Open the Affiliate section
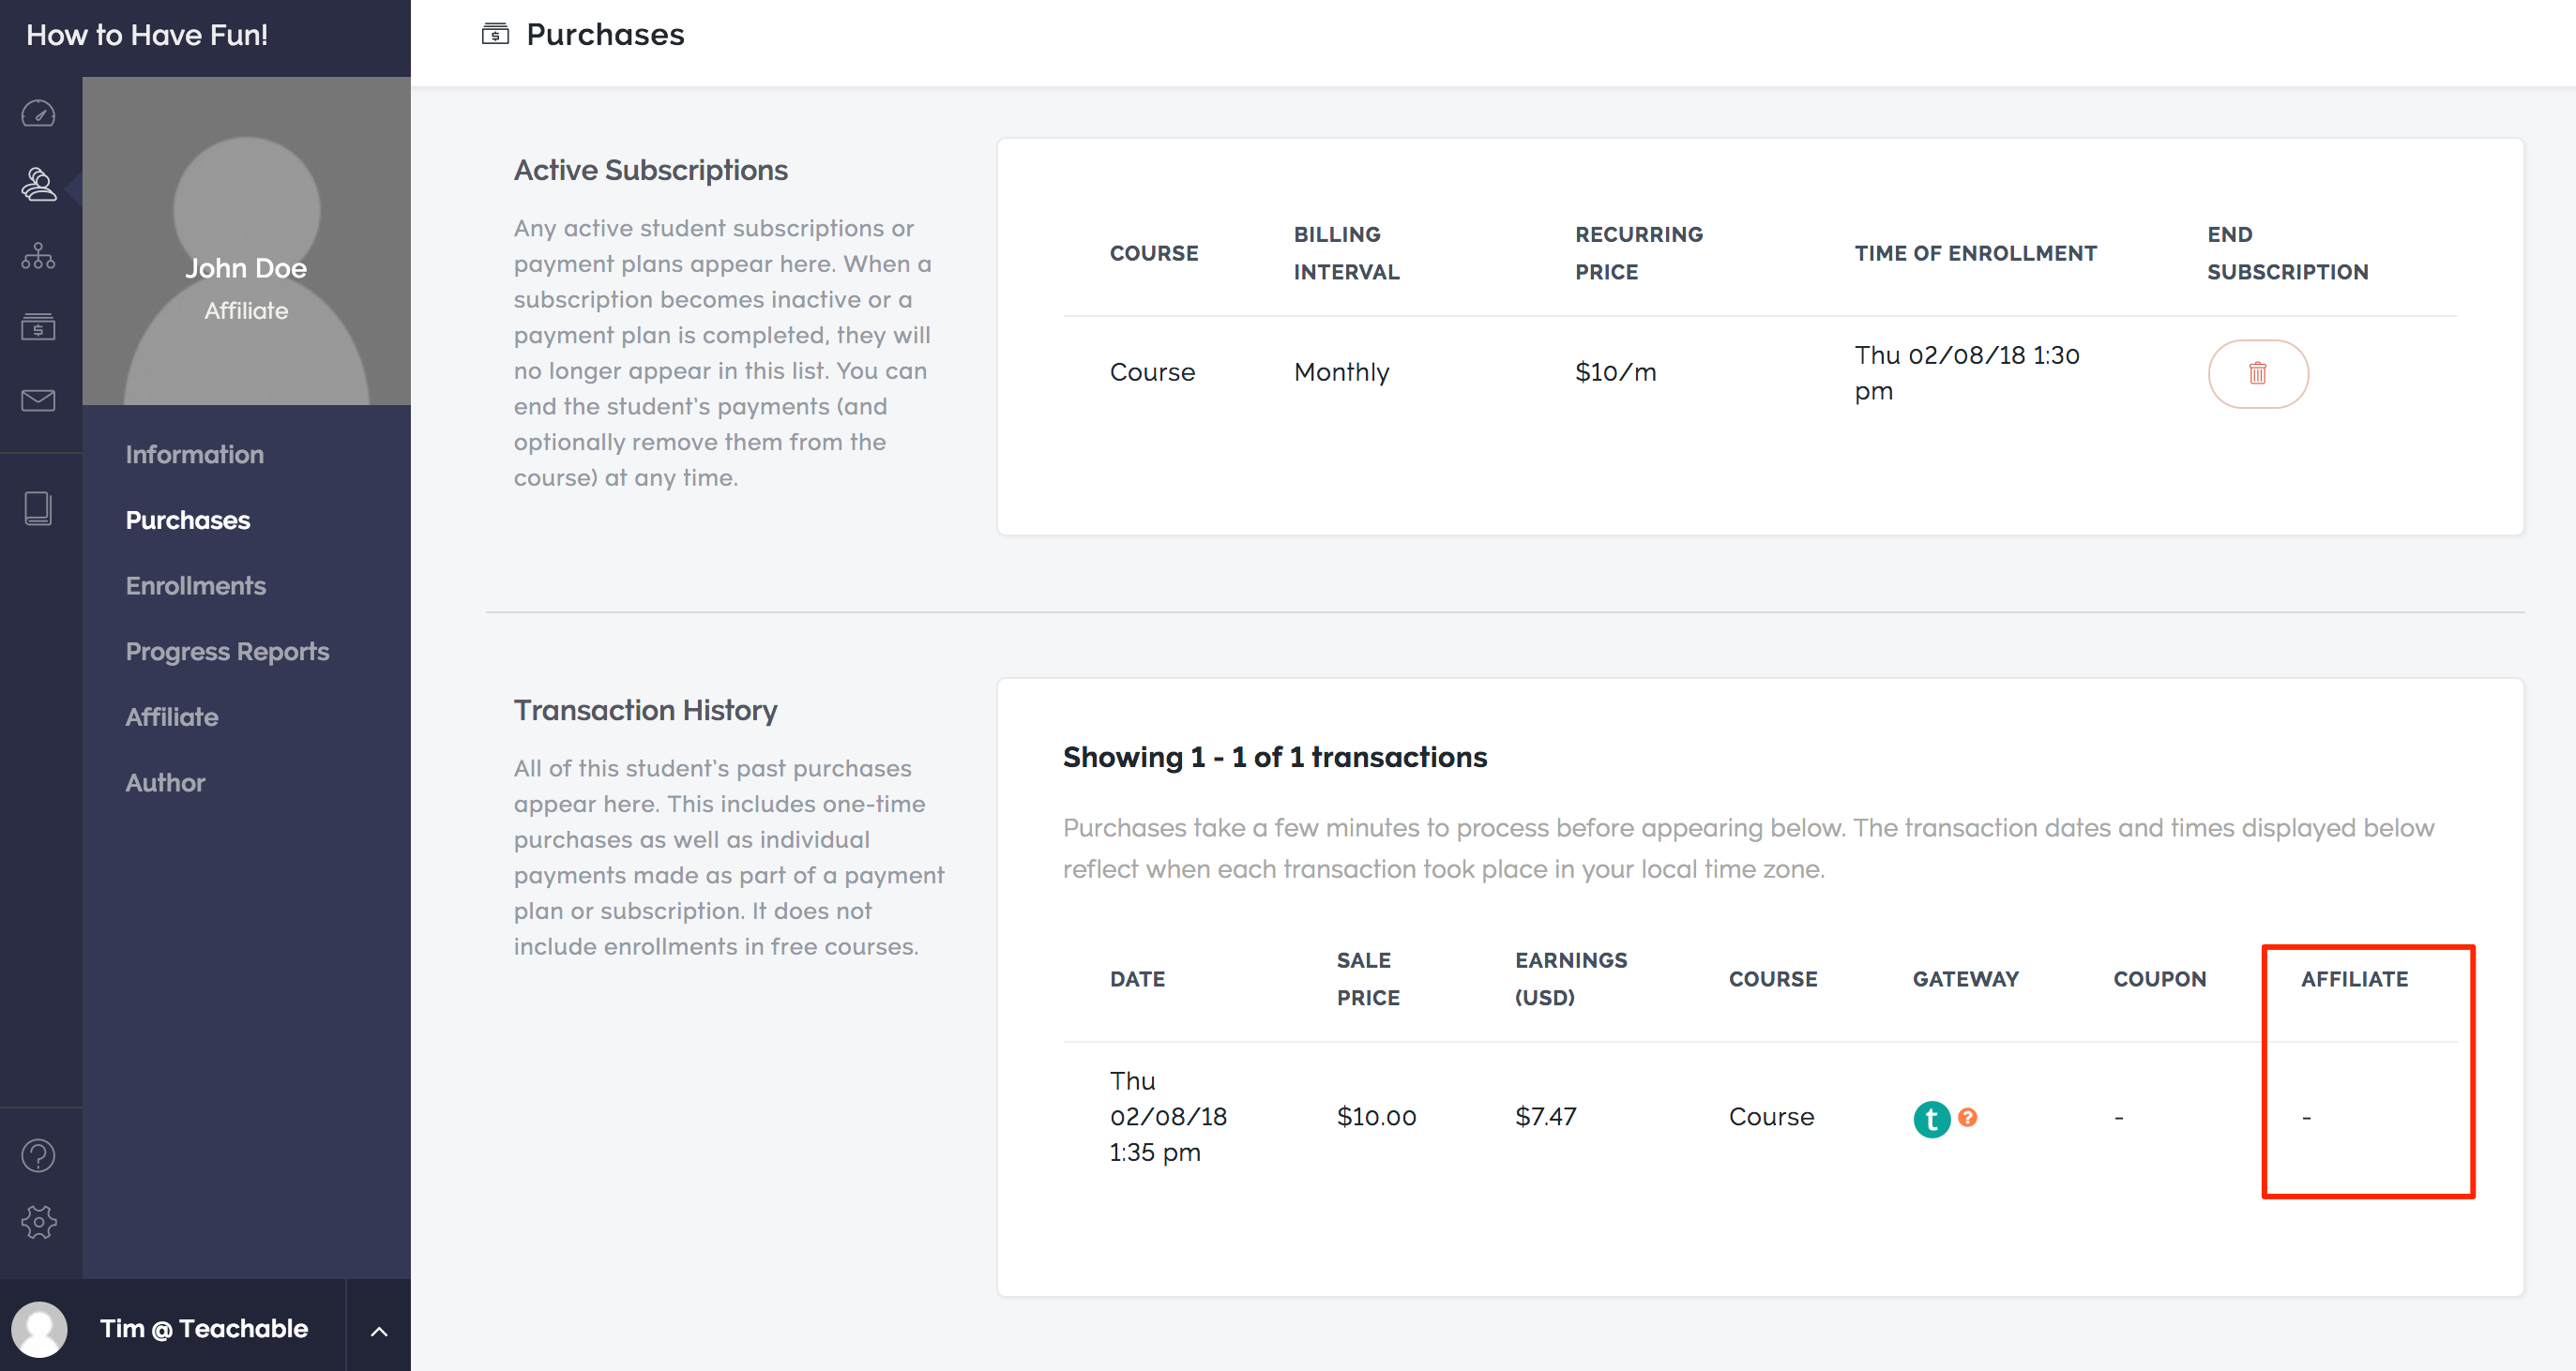 (x=171, y=717)
